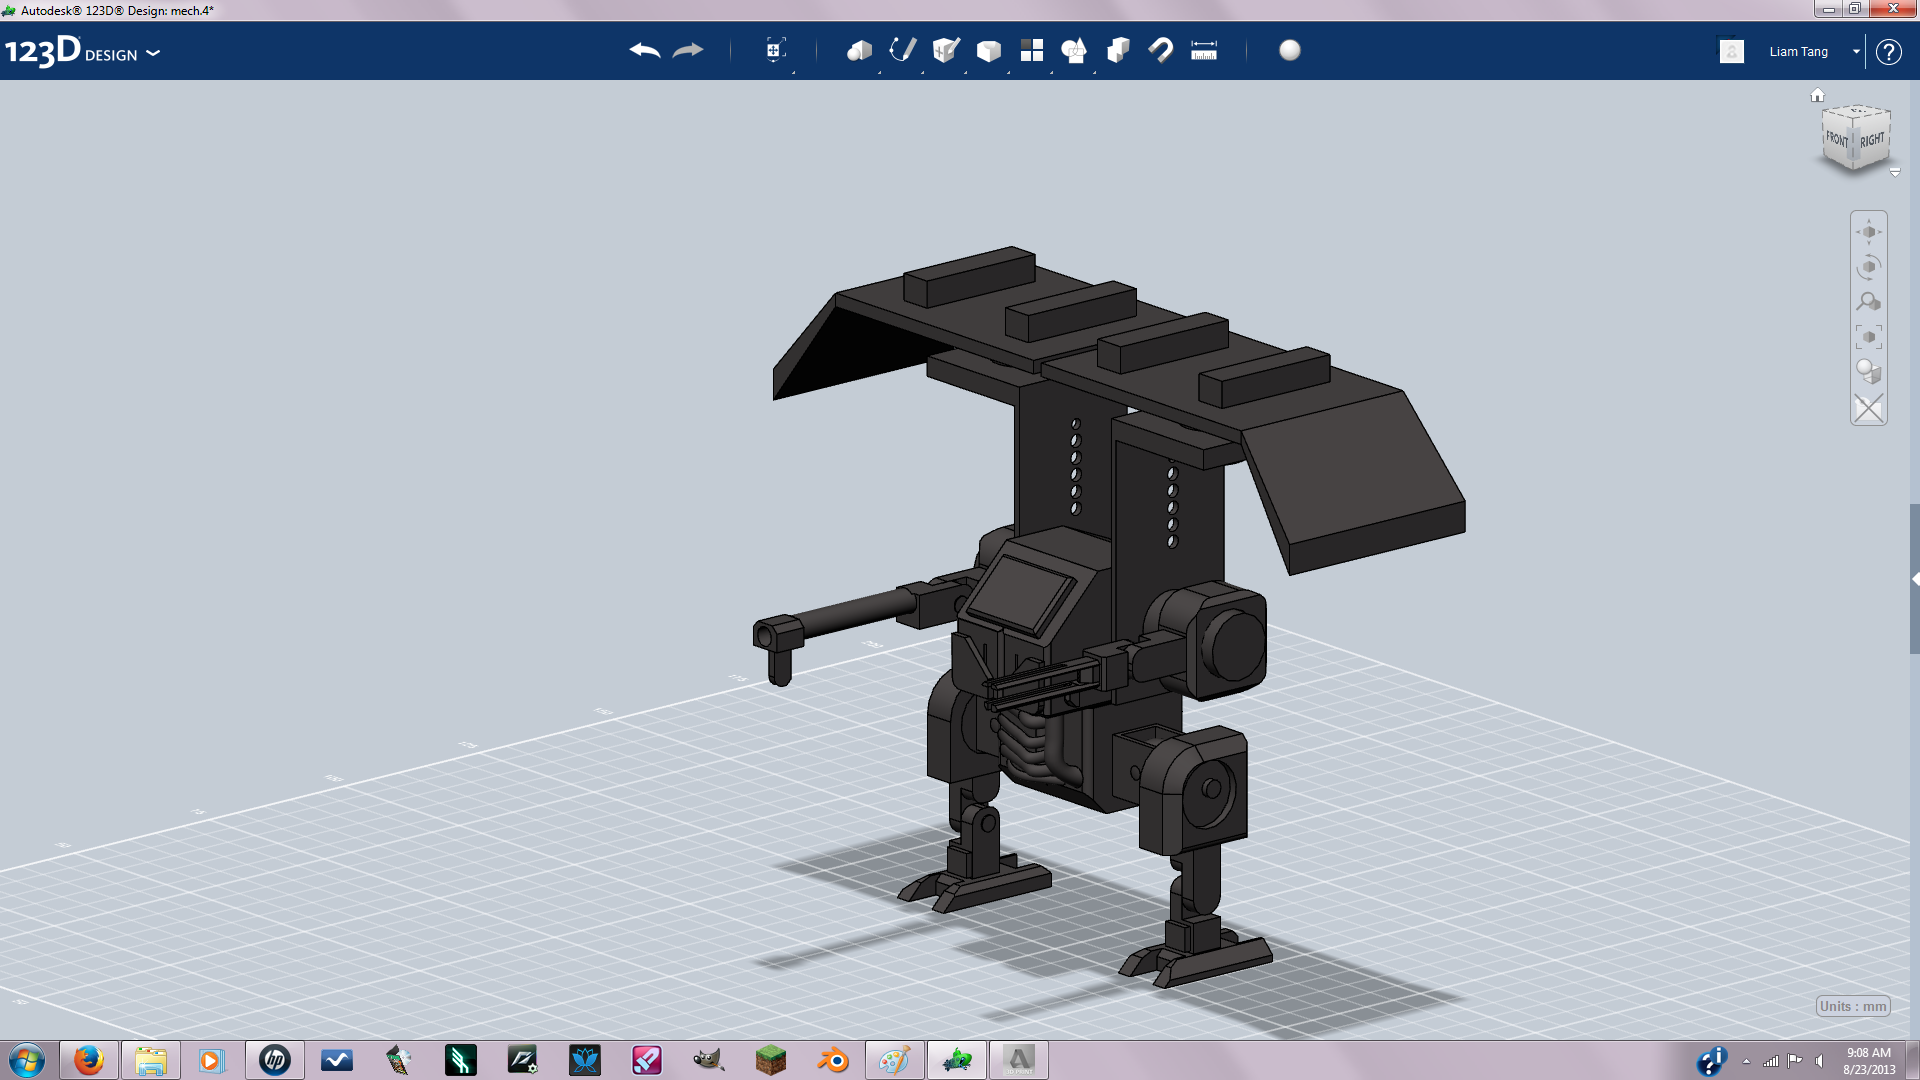Show hidden system tray icons
The image size is (1920, 1080).
pos(1746,1061)
